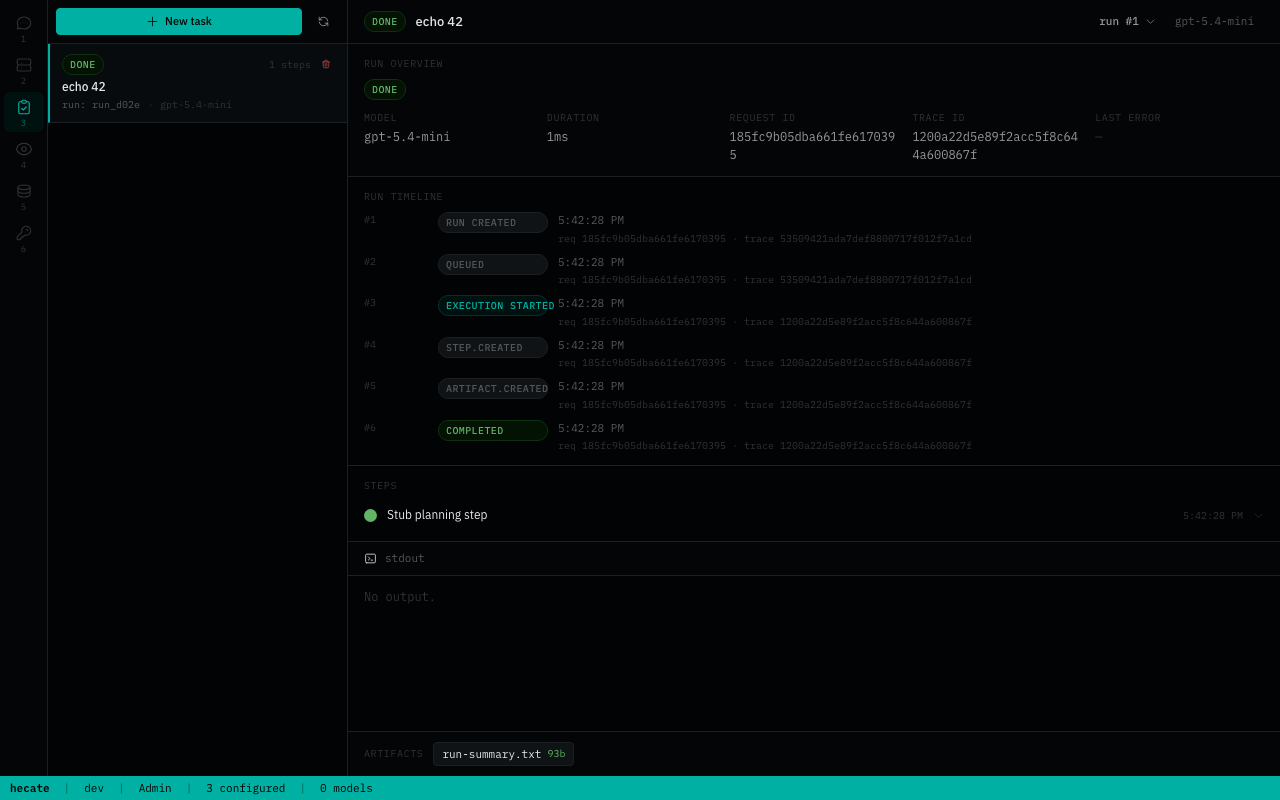This screenshot has height=800, width=1280.
Task: Open the run-summary.txt artifact
Action: (503, 754)
